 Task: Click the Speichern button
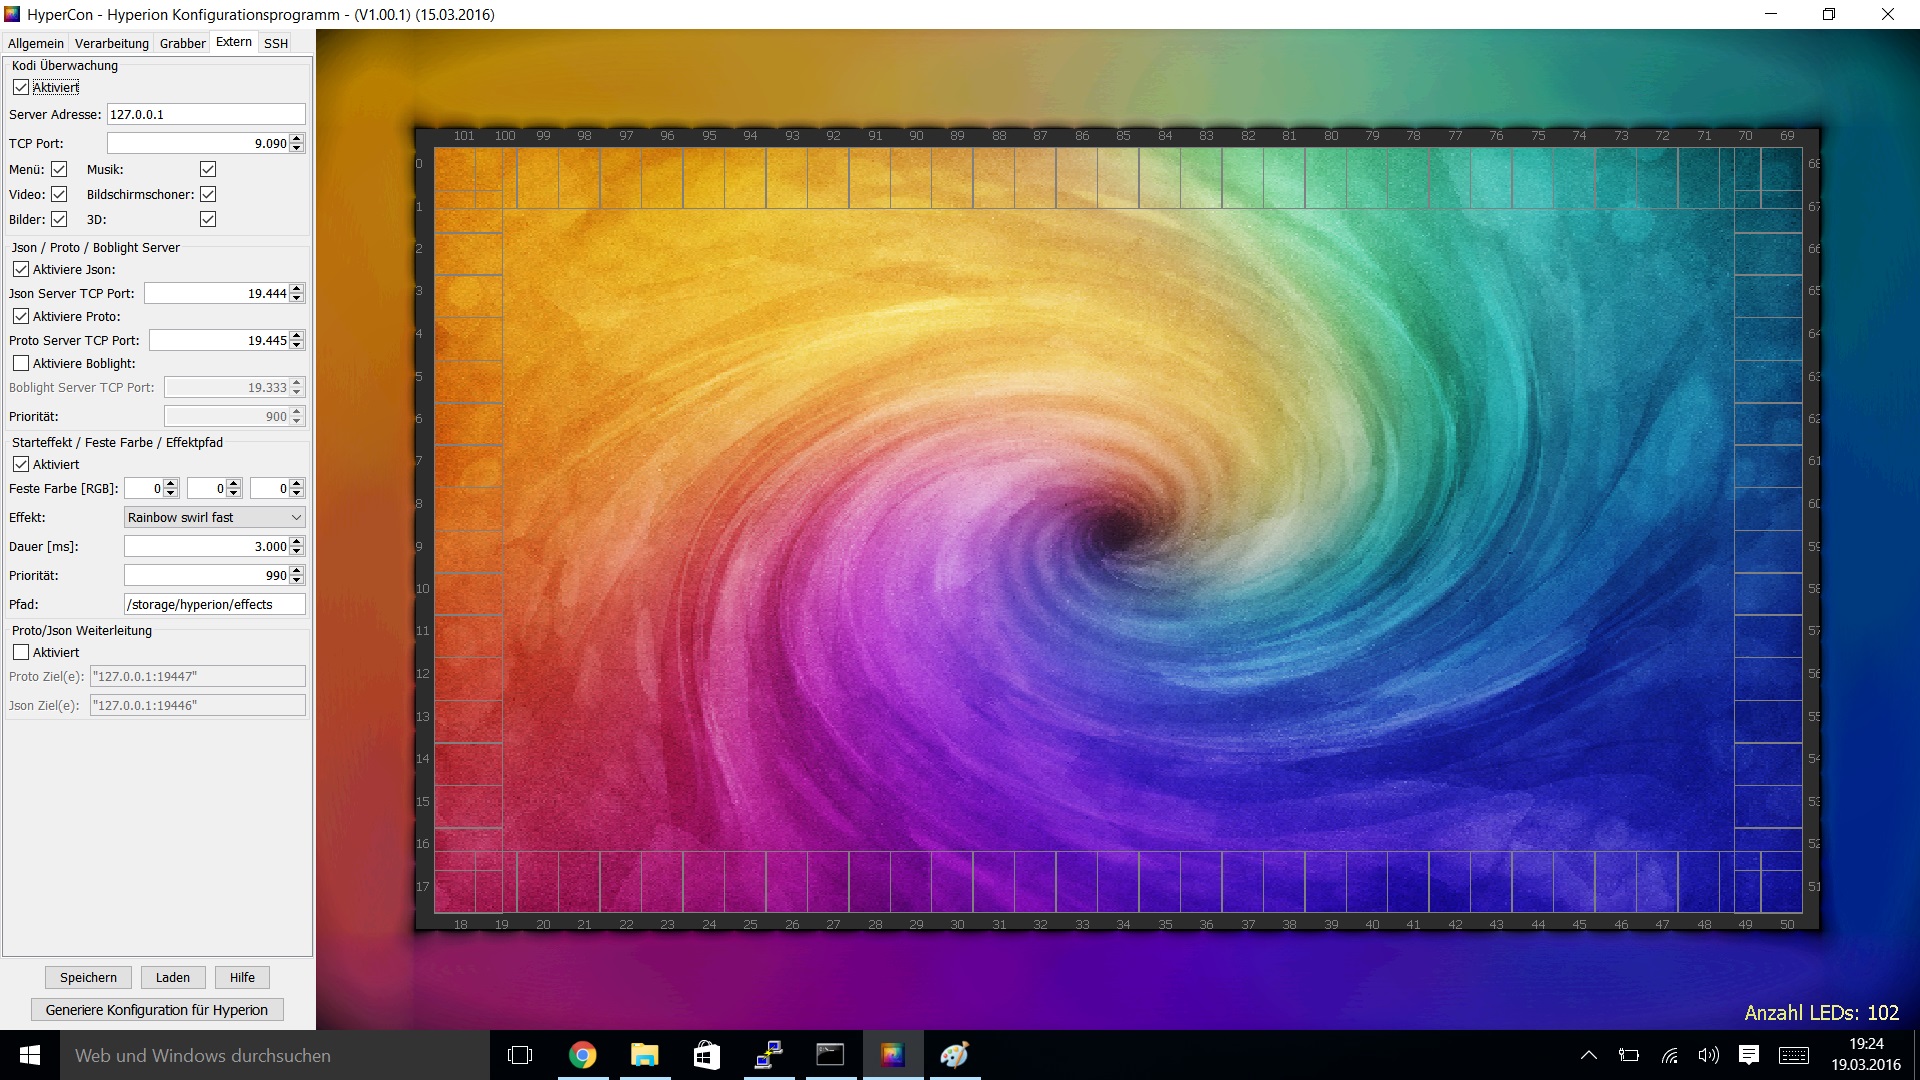point(88,978)
